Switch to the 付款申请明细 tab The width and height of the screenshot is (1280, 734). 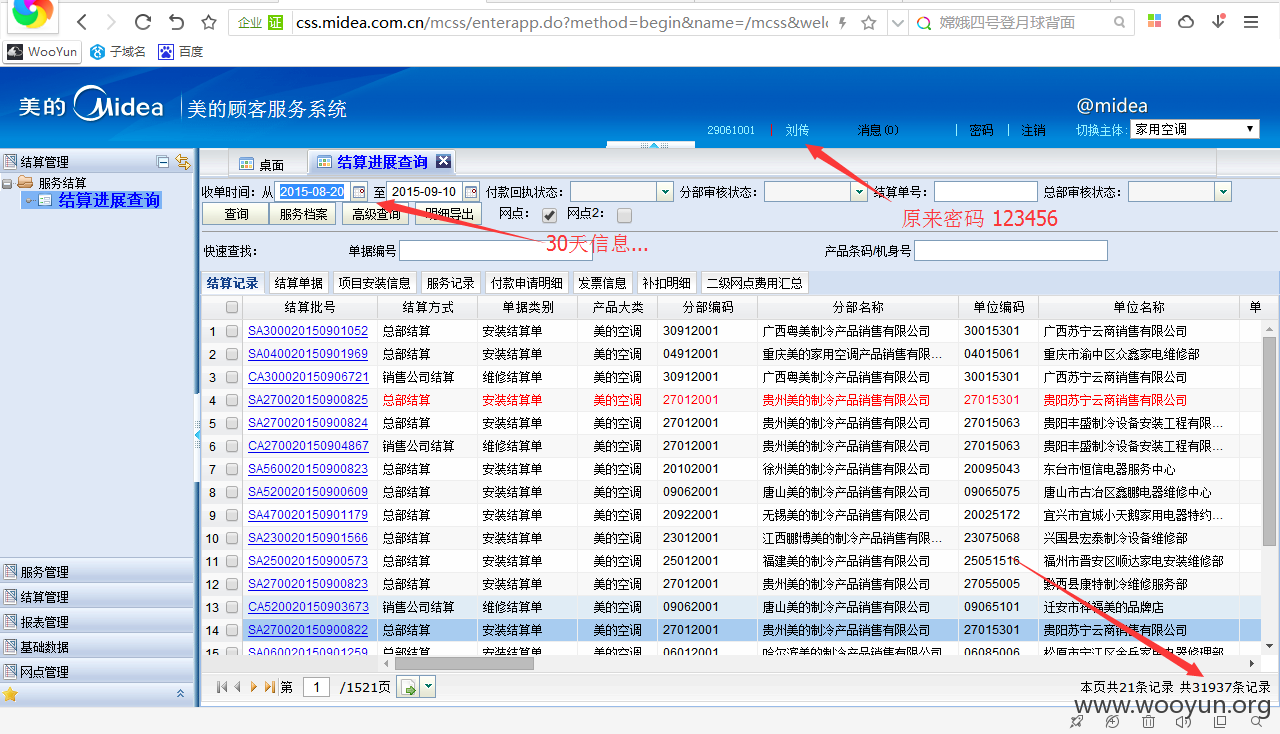tap(527, 283)
